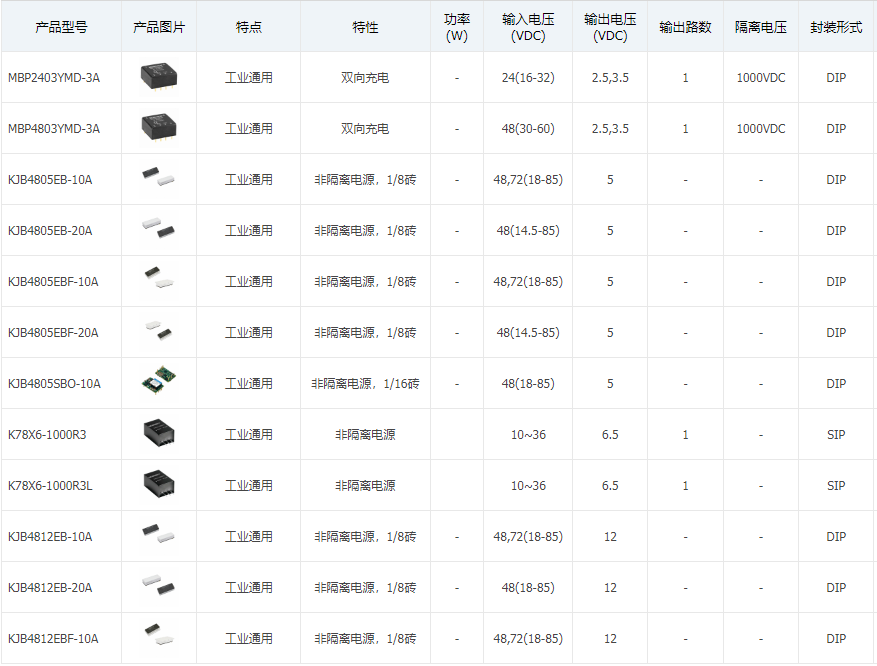Select 48(14.5-85) in the KJB4805EB-20A row

tap(528, 230)
